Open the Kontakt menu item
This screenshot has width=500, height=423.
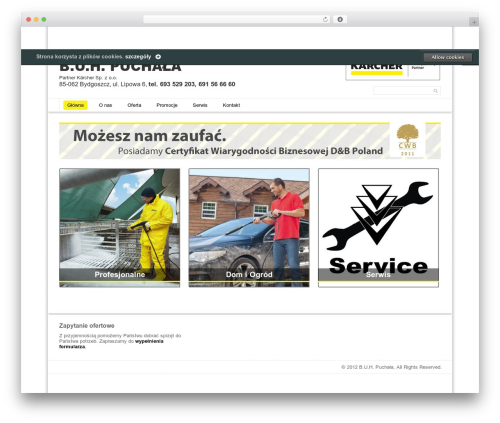[x=231, y=105]
